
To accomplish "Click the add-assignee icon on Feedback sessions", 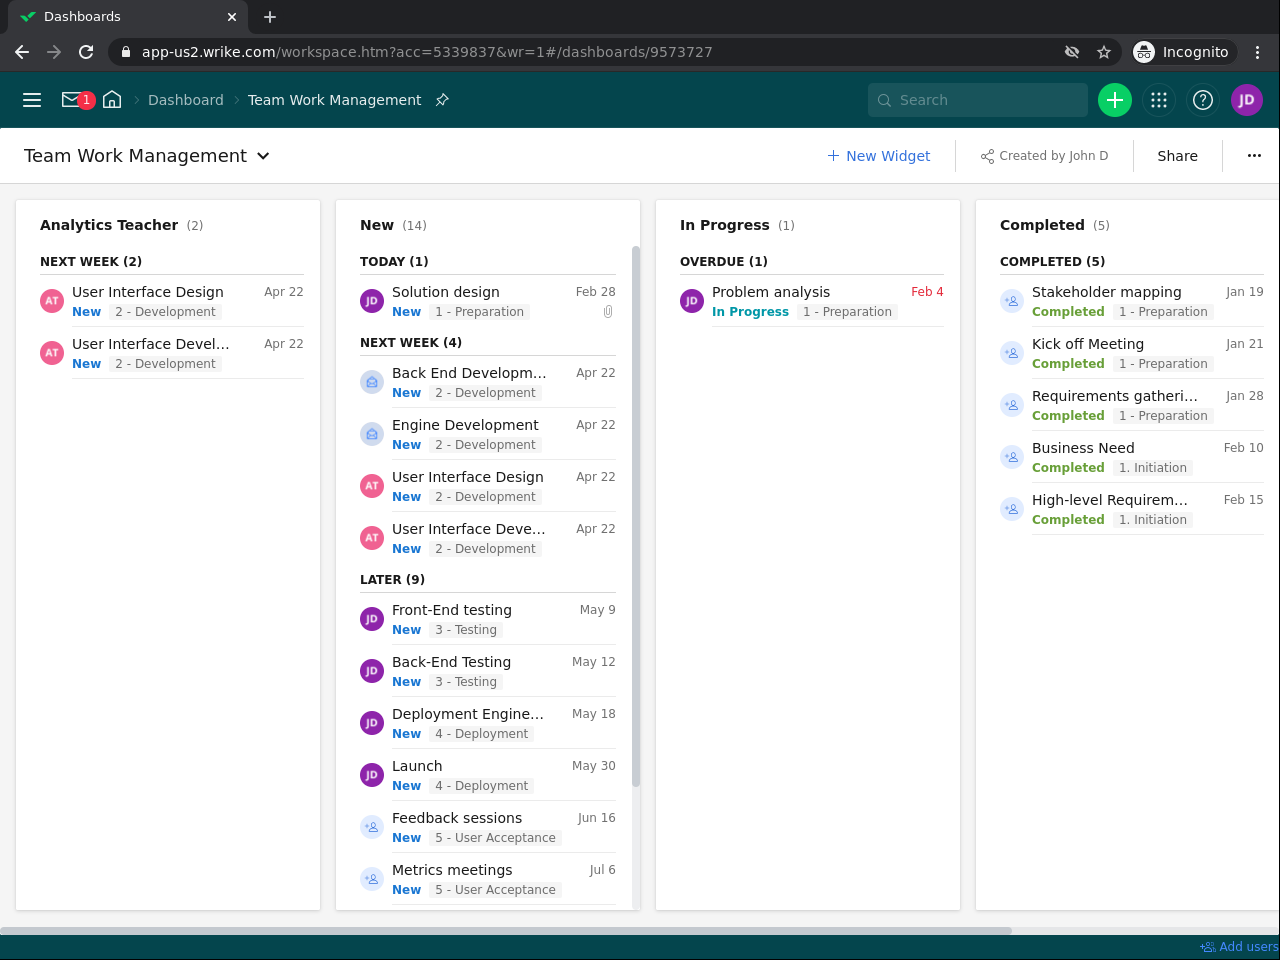I will click(372, 827).
